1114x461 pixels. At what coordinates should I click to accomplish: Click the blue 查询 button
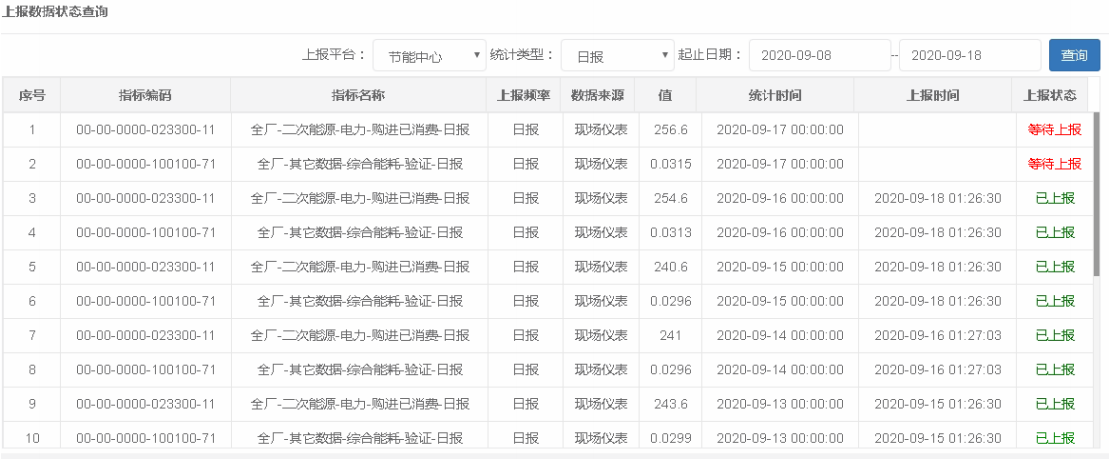pyautogui.click(x=1074, y=55)
